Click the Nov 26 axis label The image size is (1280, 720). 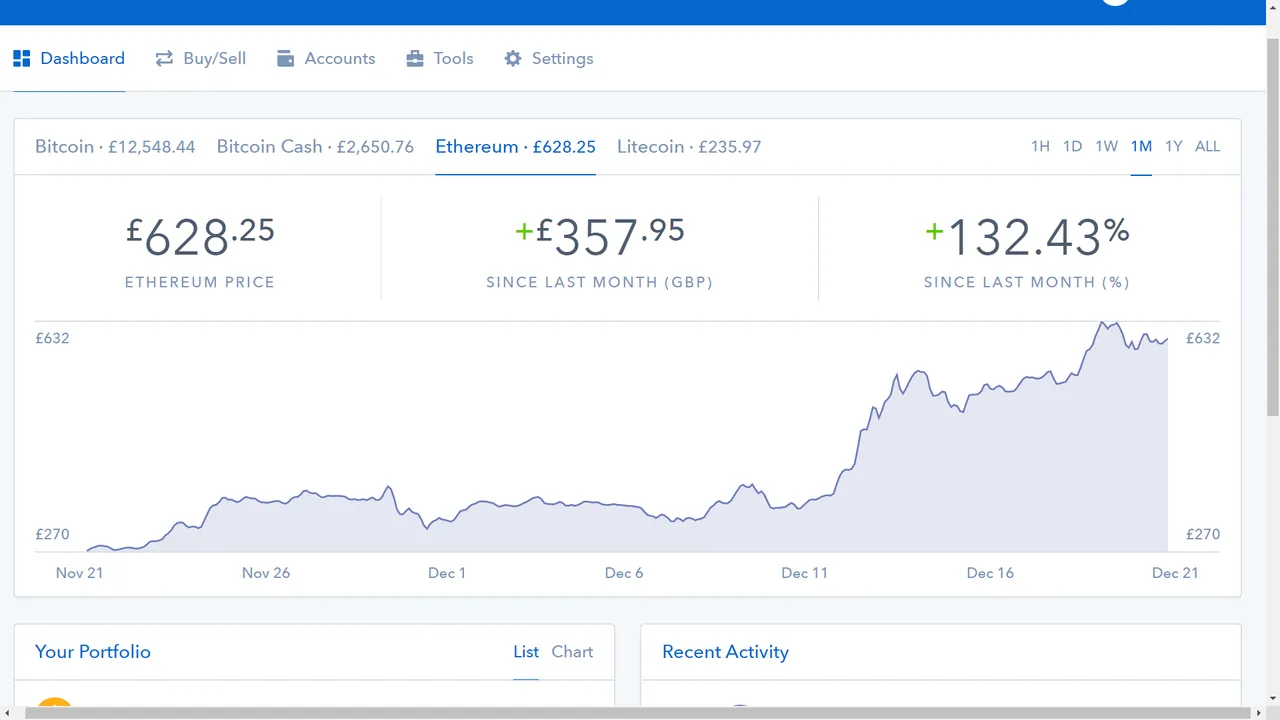(266, 573)
